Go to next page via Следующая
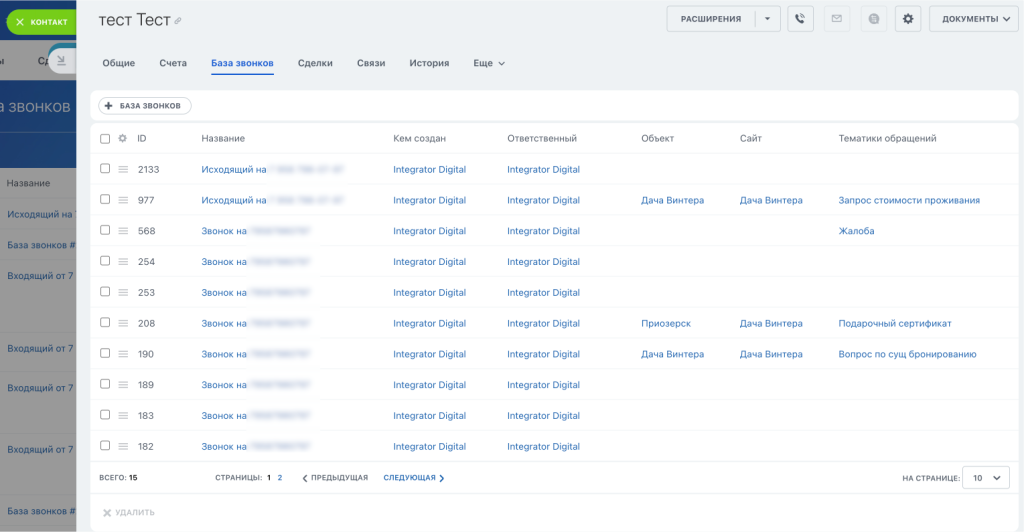The height and width of the screenshot is (532, 1024). 414,478
